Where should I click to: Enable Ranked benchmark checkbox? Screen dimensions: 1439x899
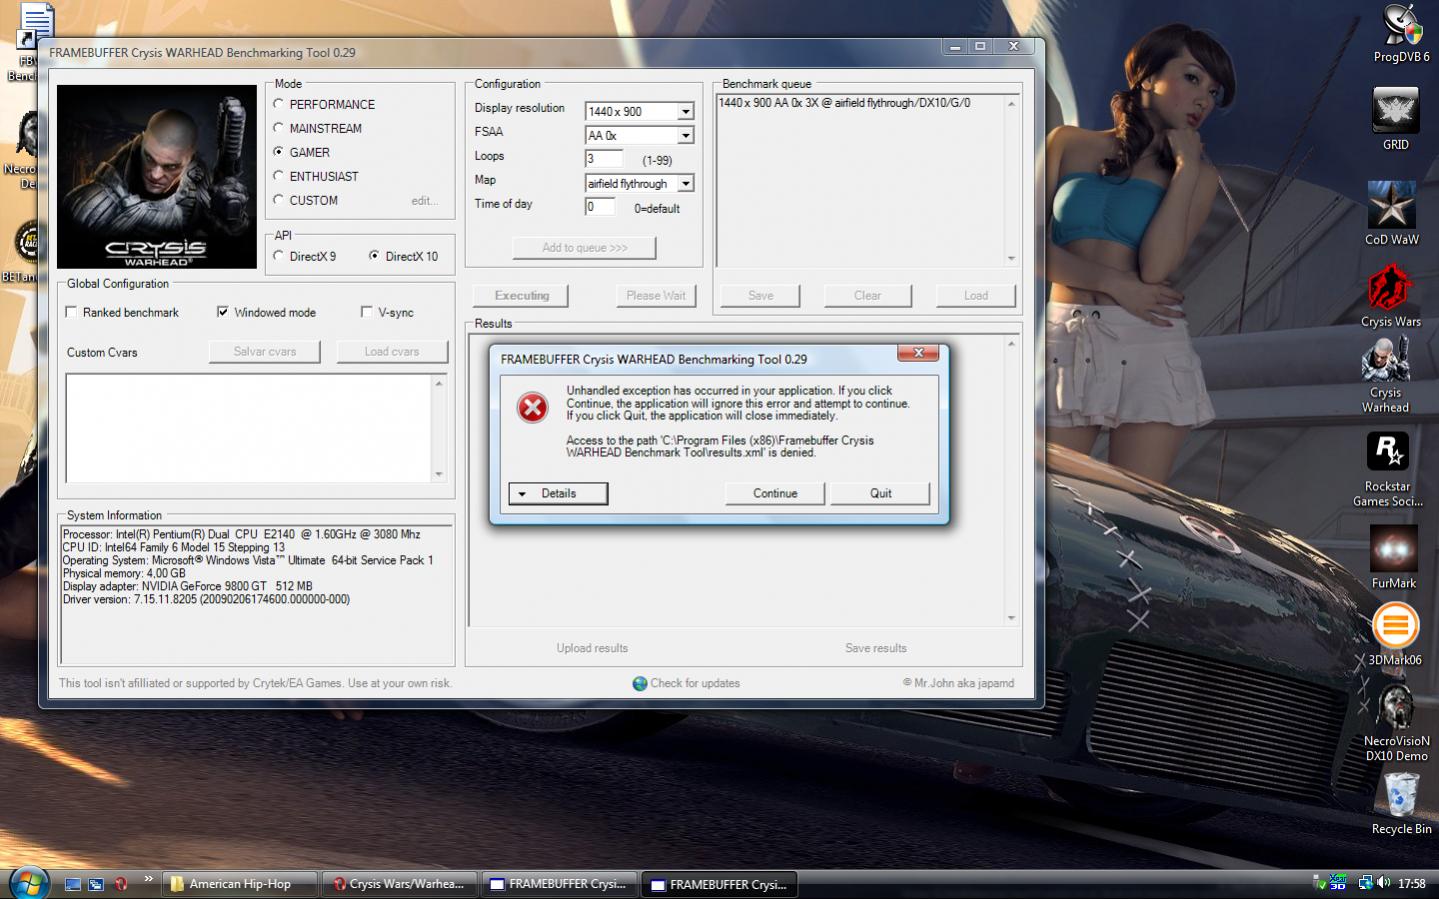71,312
